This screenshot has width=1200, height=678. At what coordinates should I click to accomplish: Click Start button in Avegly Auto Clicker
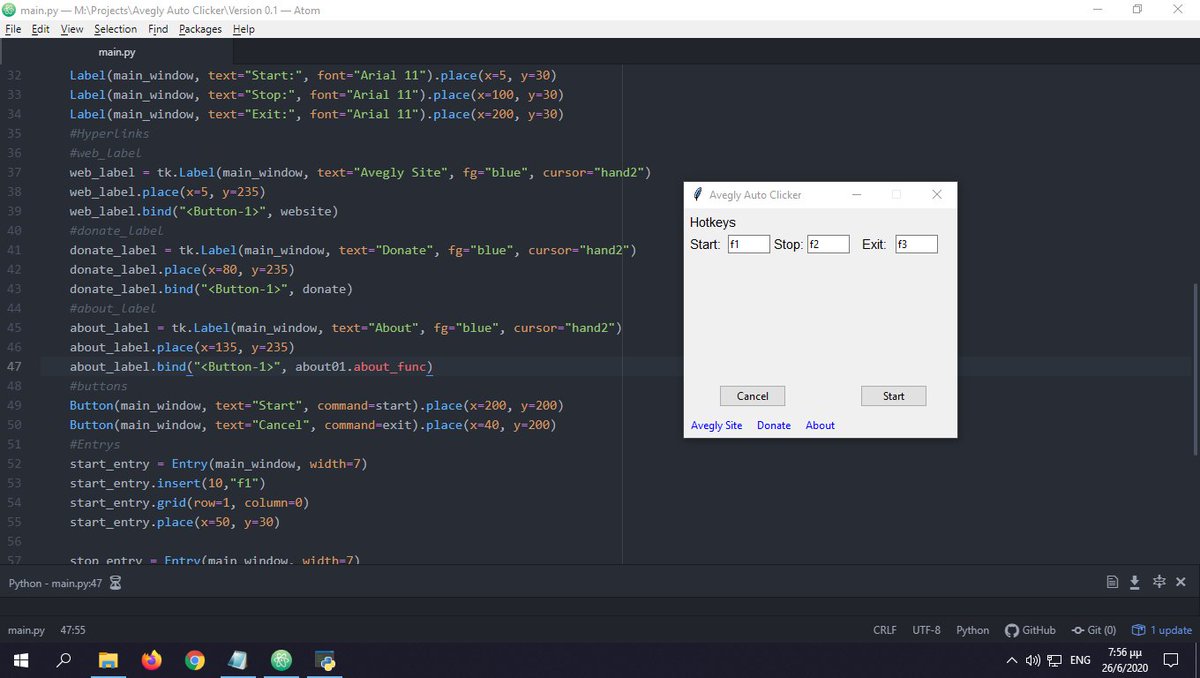pos(893,396)
